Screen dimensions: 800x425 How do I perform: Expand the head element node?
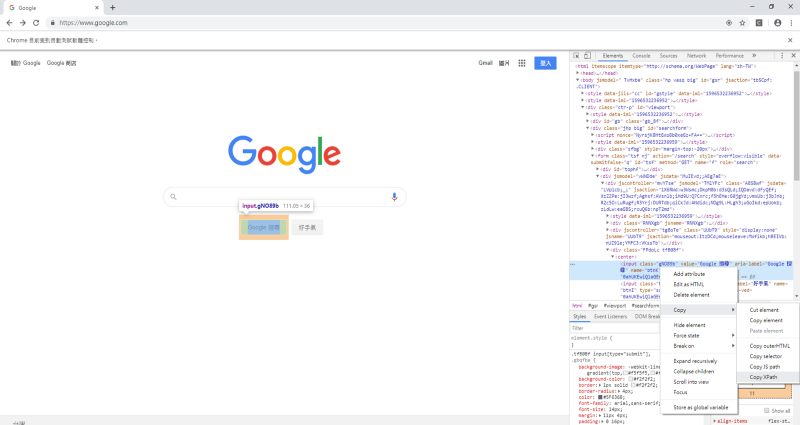pyautogui.click(x=578, y=73)
